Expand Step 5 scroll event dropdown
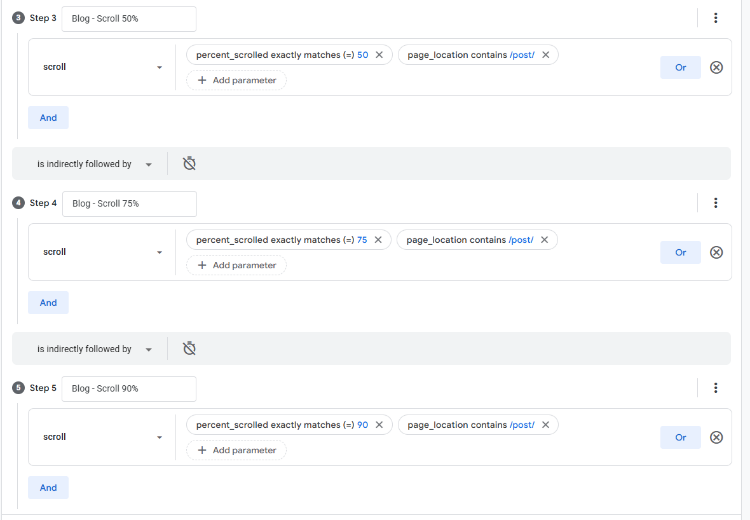This screenshot has width=750, height=520. (102, 437)
